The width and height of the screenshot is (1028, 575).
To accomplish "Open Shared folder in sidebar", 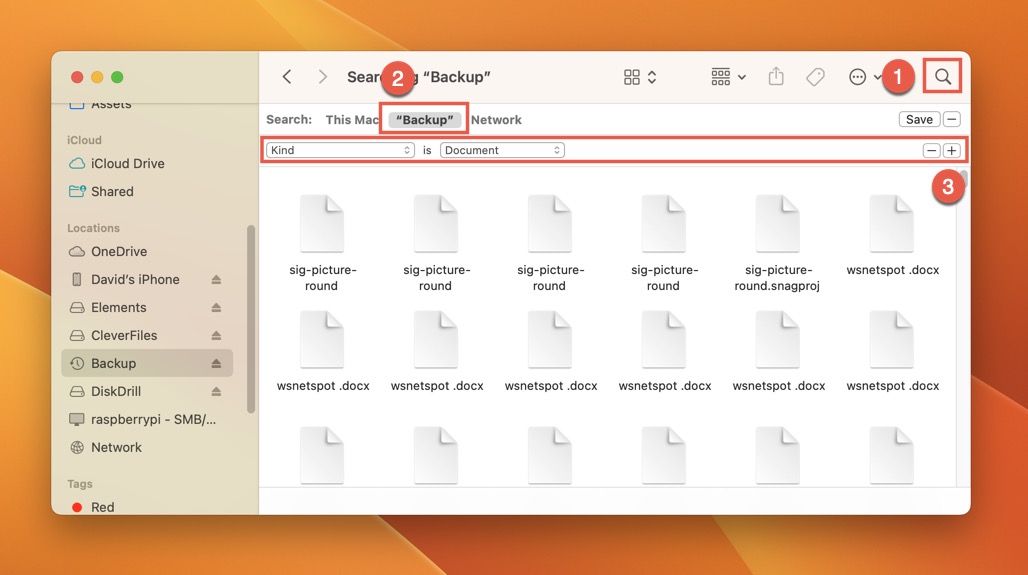I will [x=112, y=191].
